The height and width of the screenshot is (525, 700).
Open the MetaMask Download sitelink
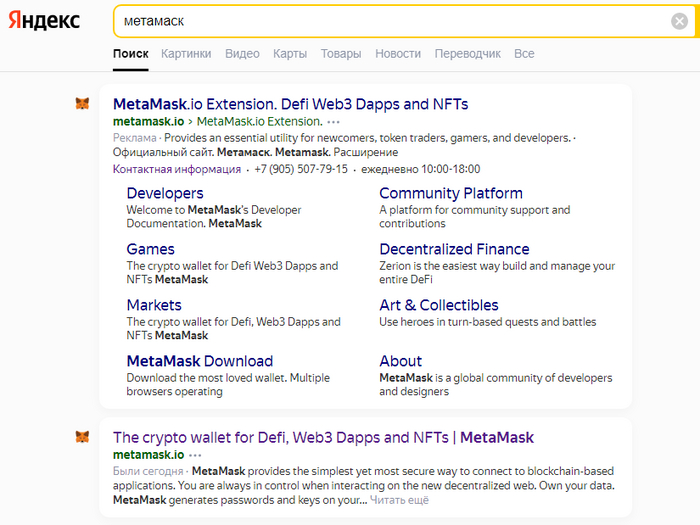(x=200, y=361)
